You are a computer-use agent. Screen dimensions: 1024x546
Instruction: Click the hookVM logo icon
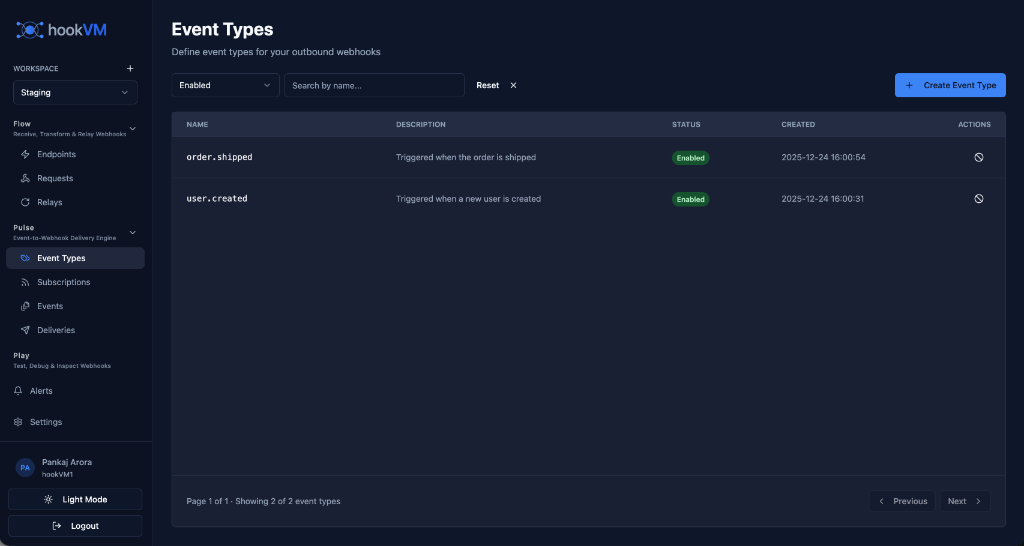click(x=30, y=30)
